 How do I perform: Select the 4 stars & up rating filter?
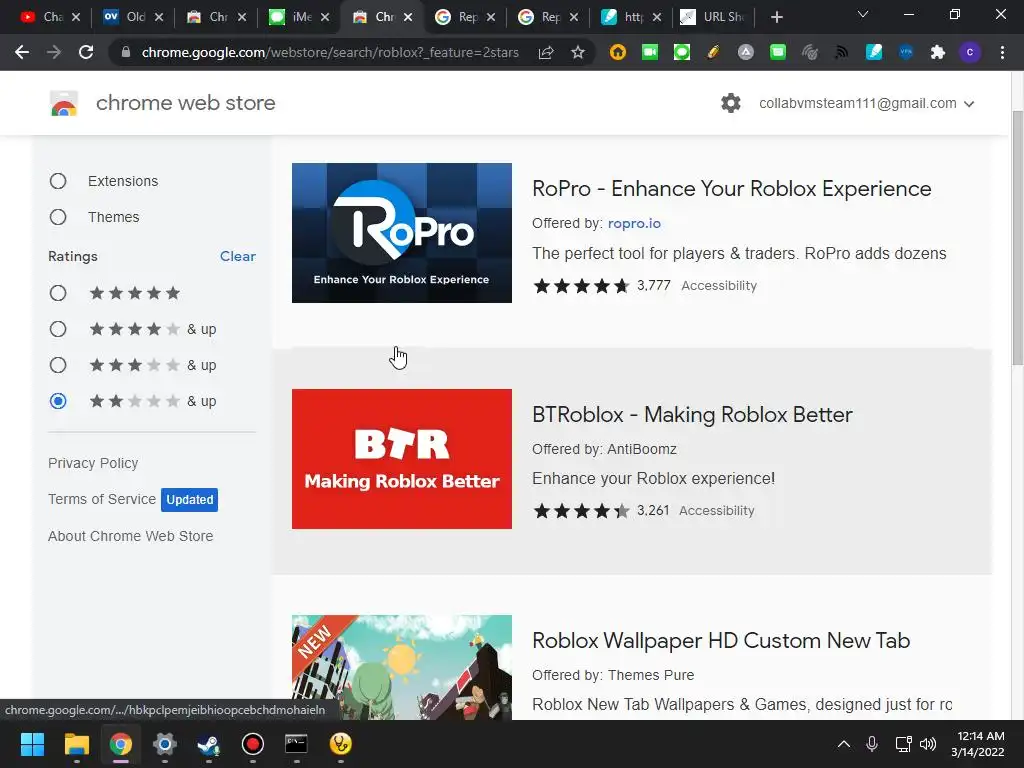(x=58, y=329)
